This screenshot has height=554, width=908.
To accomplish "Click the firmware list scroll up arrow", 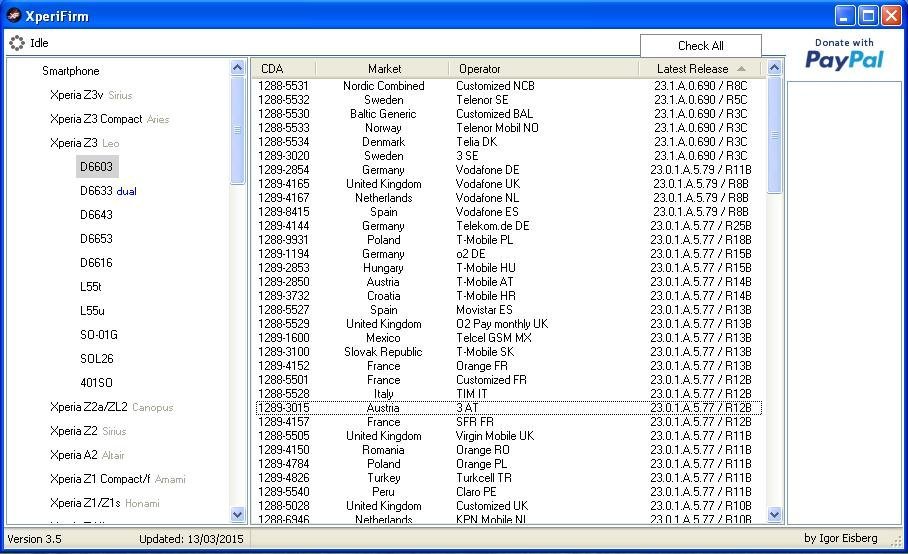I will pyautogui.click(x=775, y=68).
